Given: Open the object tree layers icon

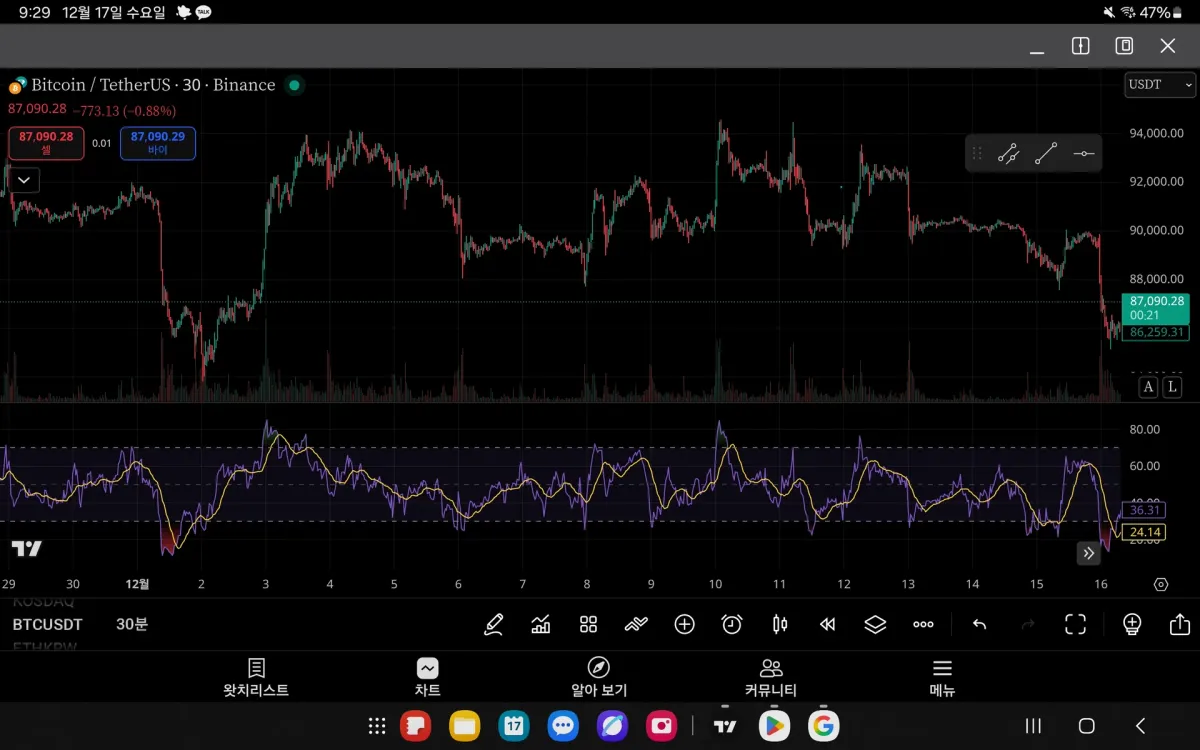Looking at the screenshot, I should 875,625.
